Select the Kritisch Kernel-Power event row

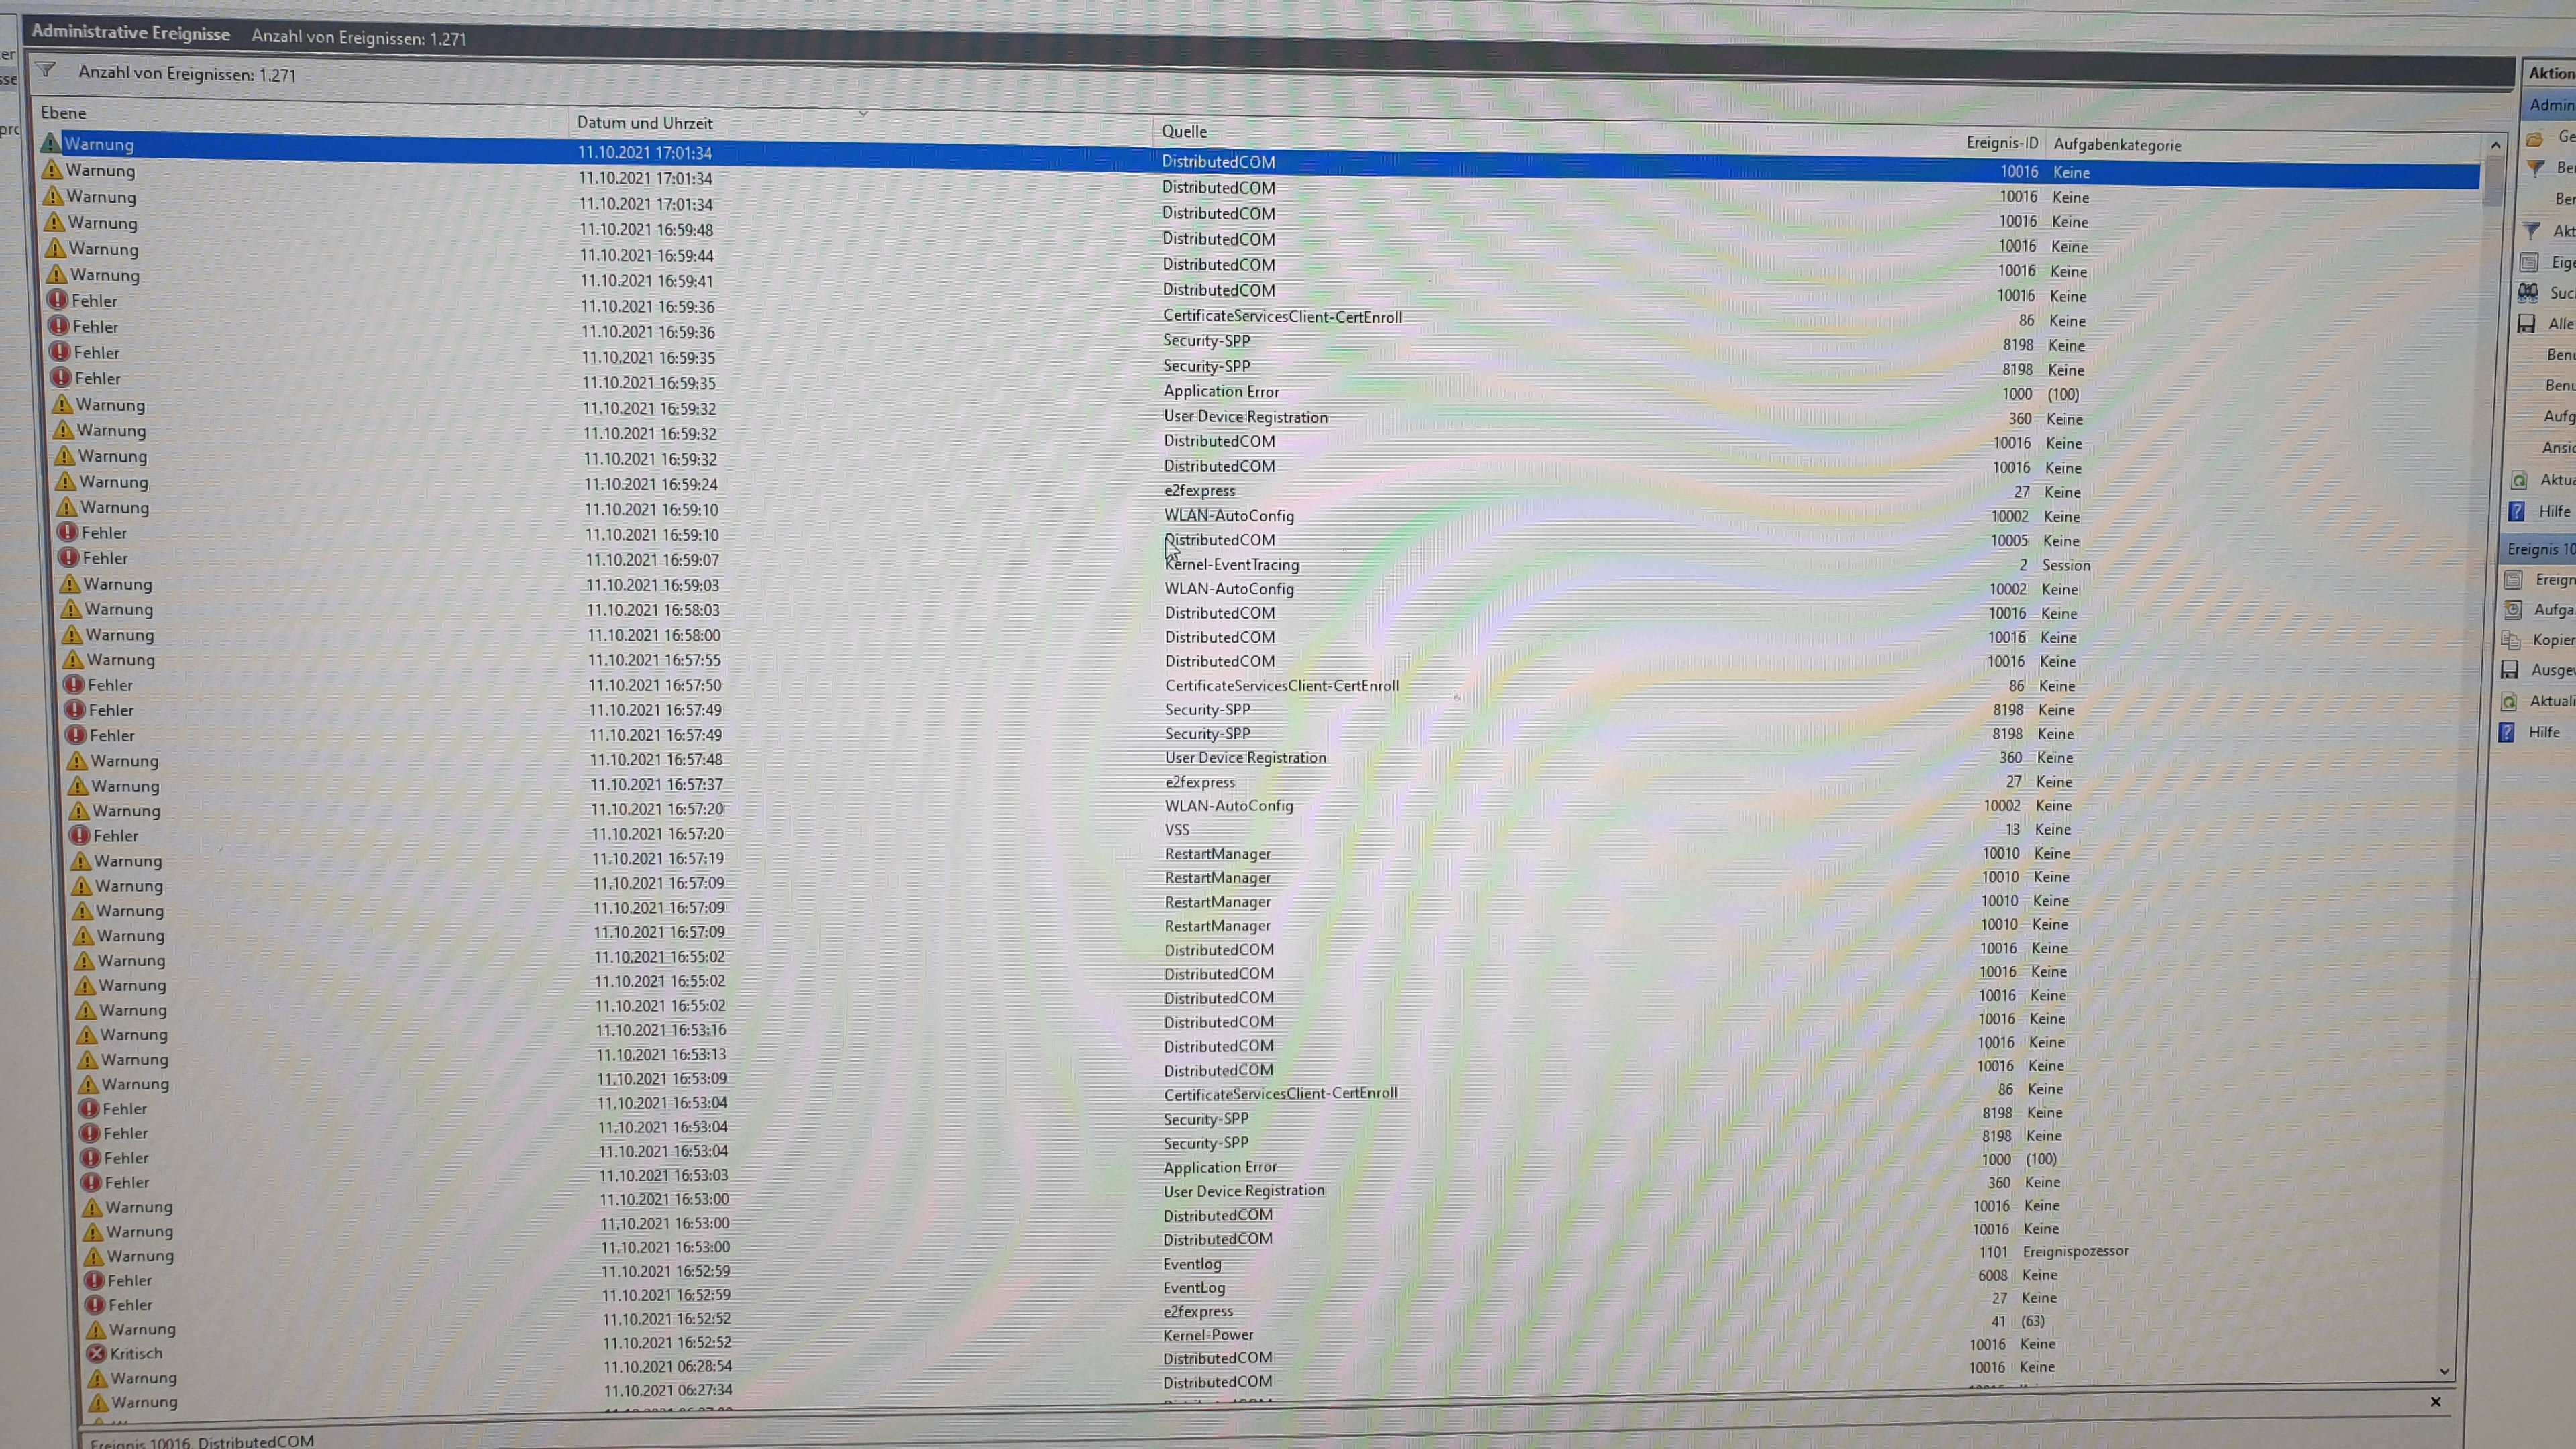click(x=136, y=1353)
